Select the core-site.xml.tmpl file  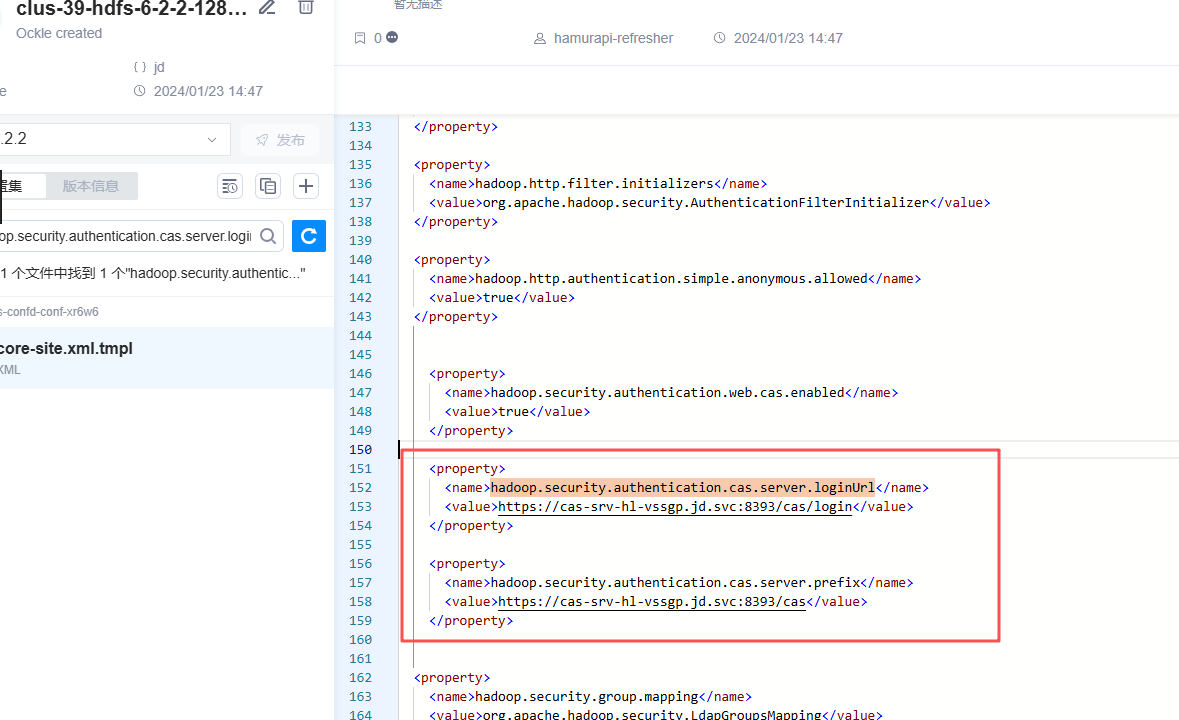point(167,358)
